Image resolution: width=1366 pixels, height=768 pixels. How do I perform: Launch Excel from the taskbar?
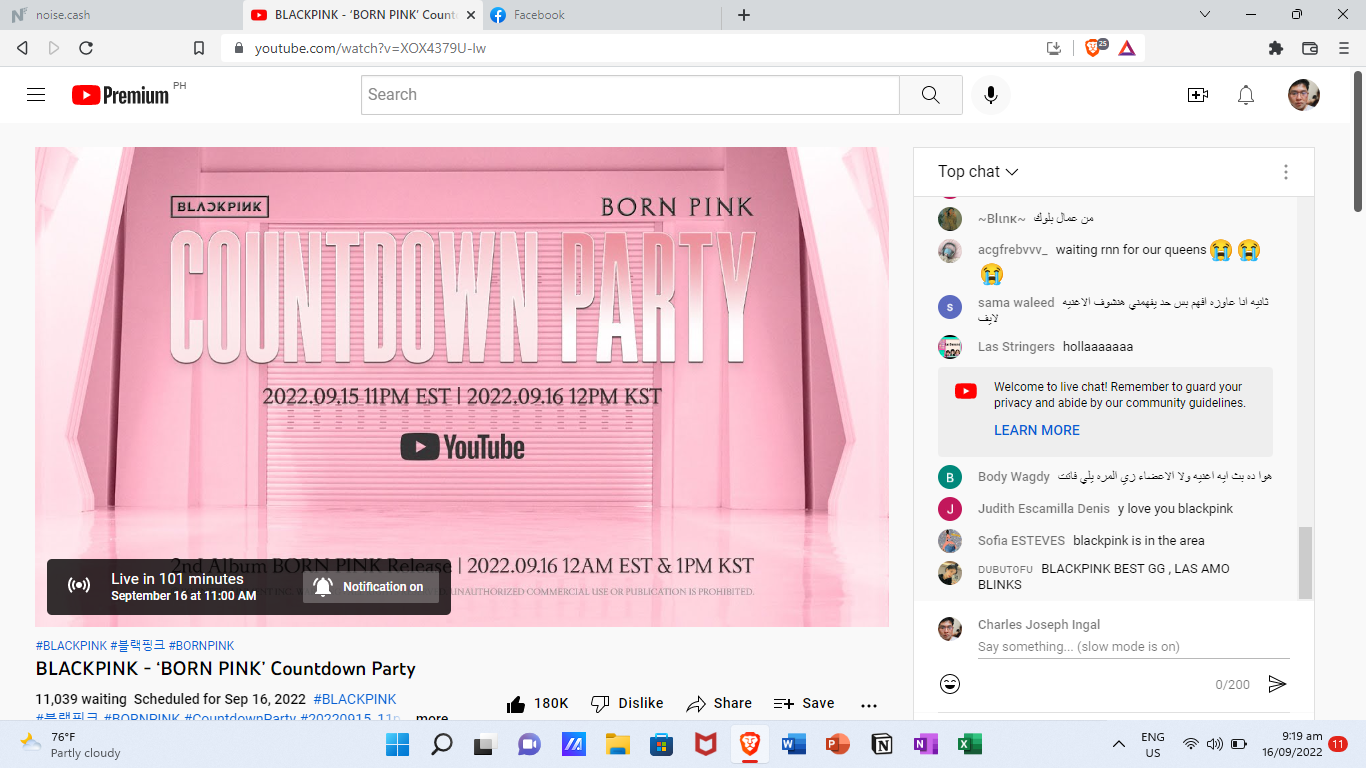tap(970, 744)
